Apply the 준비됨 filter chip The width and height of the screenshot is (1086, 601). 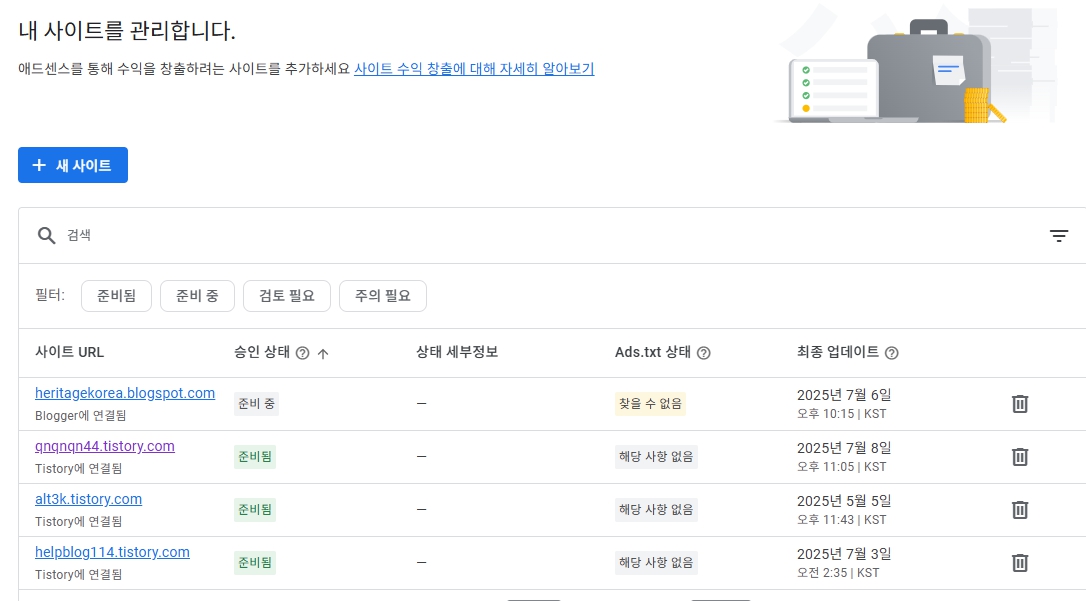pyautogui.click(x=116, y=296)
